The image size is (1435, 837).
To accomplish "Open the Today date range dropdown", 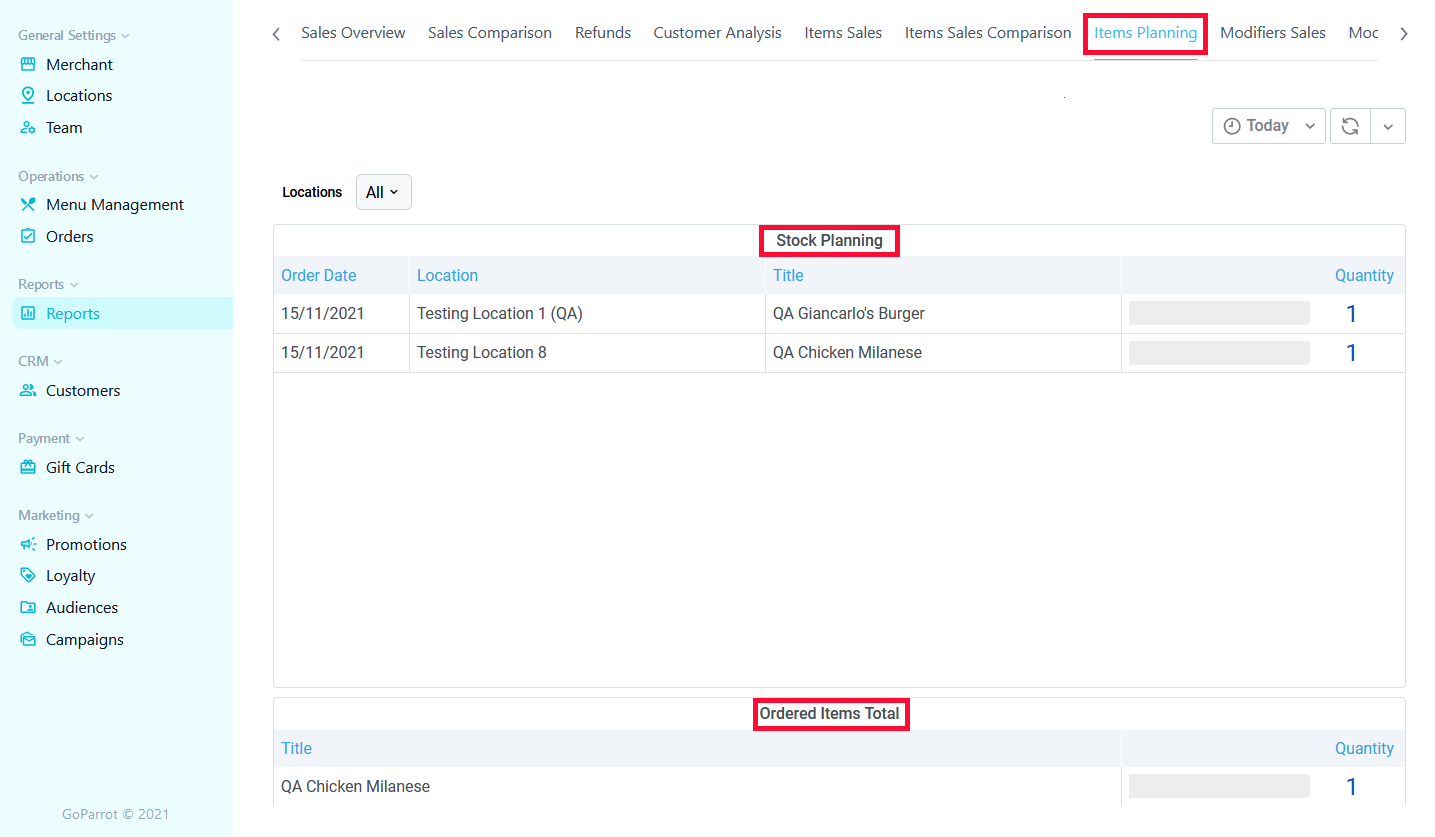I will coord(1268,126).
